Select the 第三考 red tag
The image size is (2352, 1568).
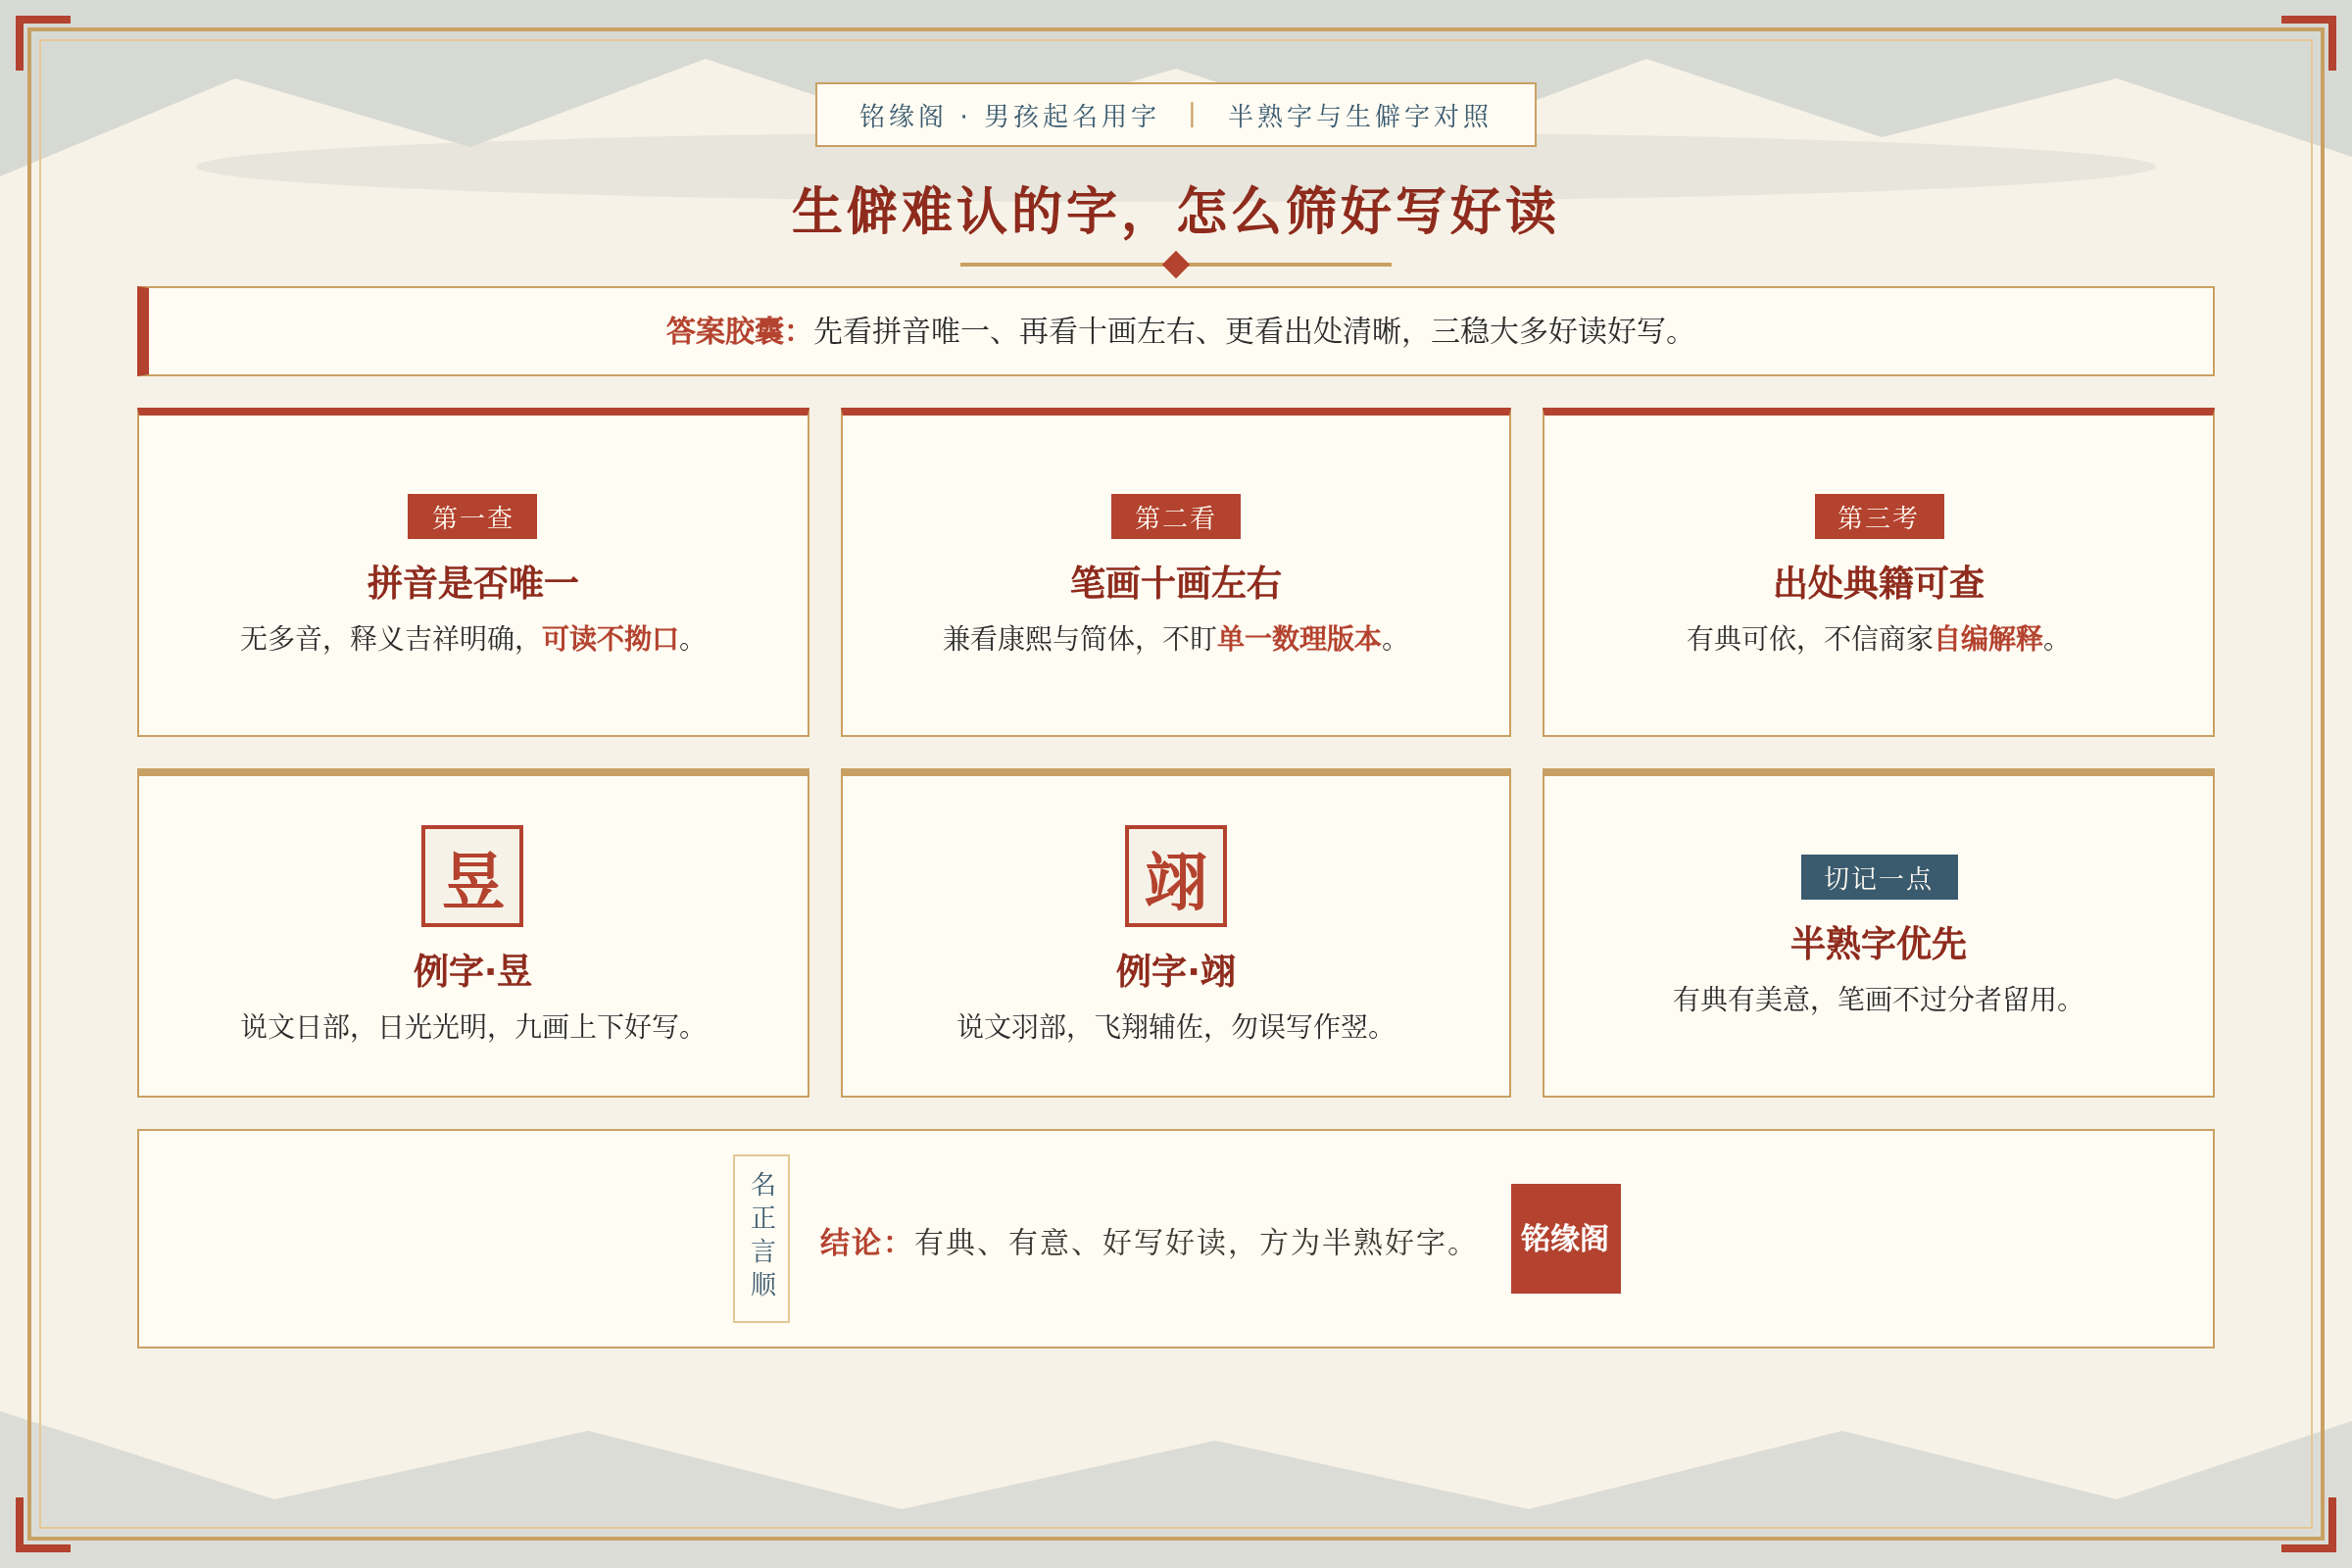coord(1879,517)
